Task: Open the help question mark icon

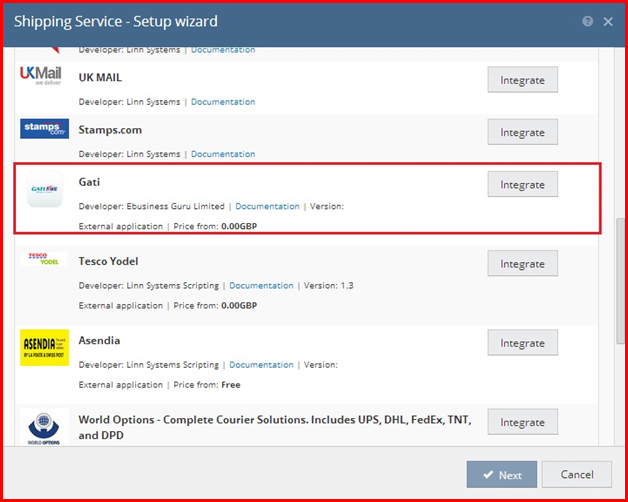Action: pos(587,21)
